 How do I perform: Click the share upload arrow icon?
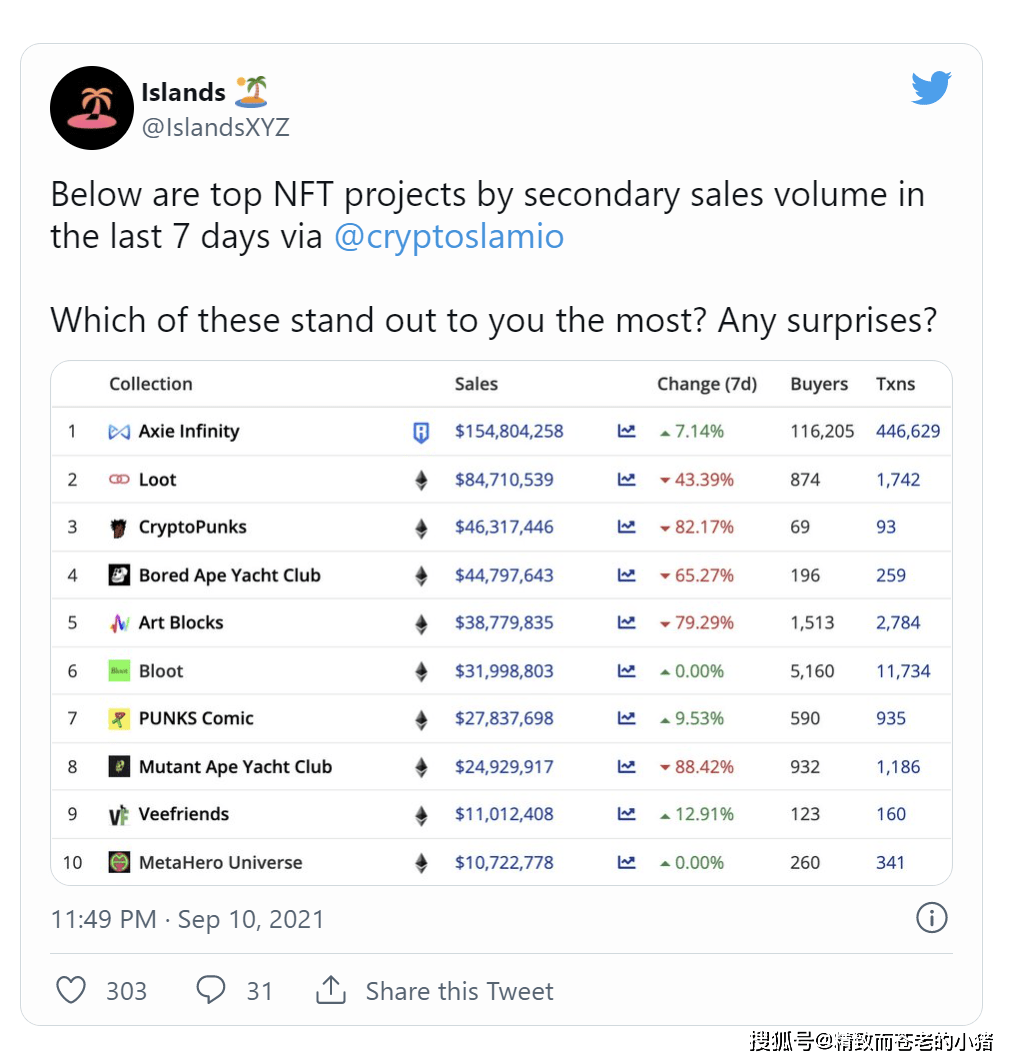[331, 990]
